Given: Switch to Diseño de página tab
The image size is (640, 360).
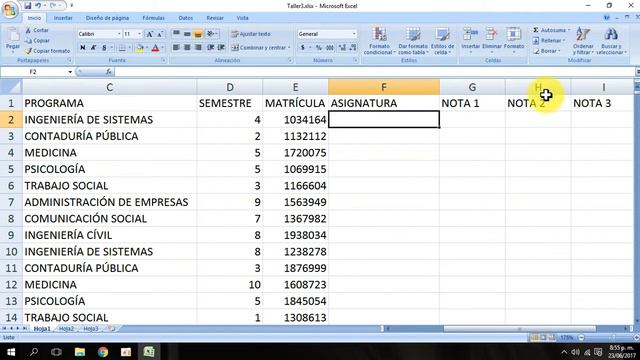Looking at the screenshot, I should (107, 18).
